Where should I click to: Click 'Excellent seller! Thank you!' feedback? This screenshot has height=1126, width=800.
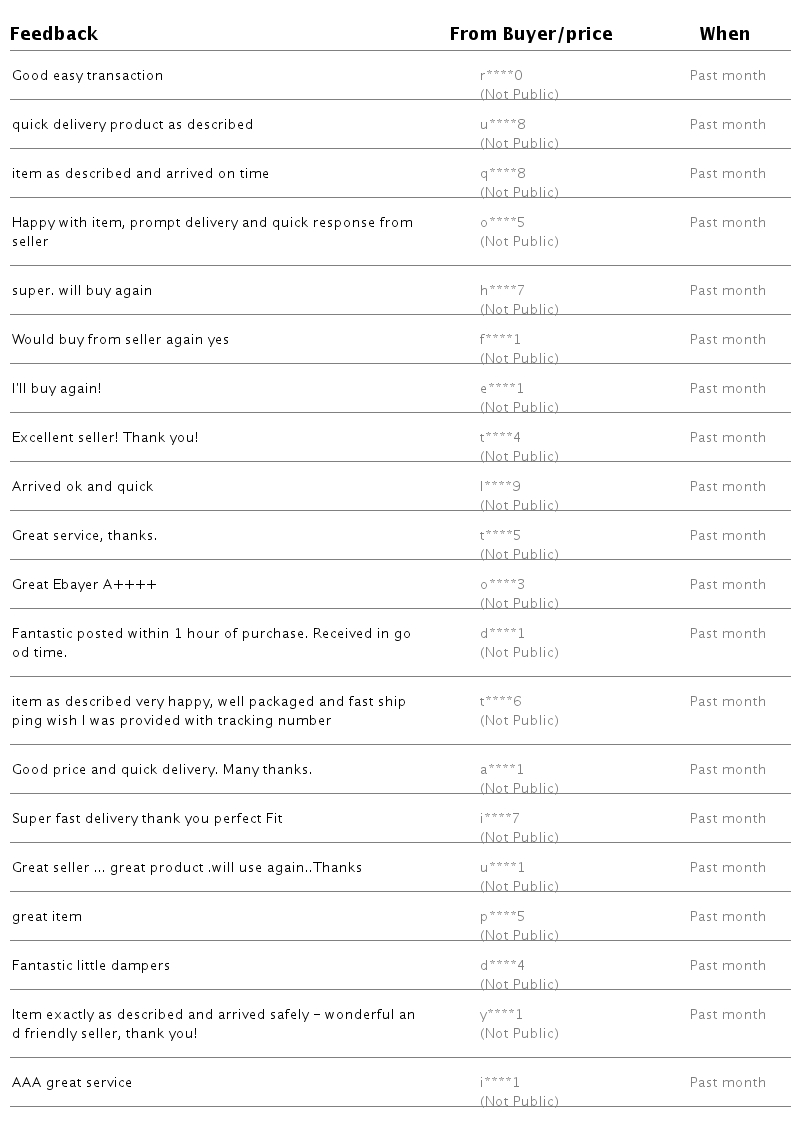coord(105,437)
